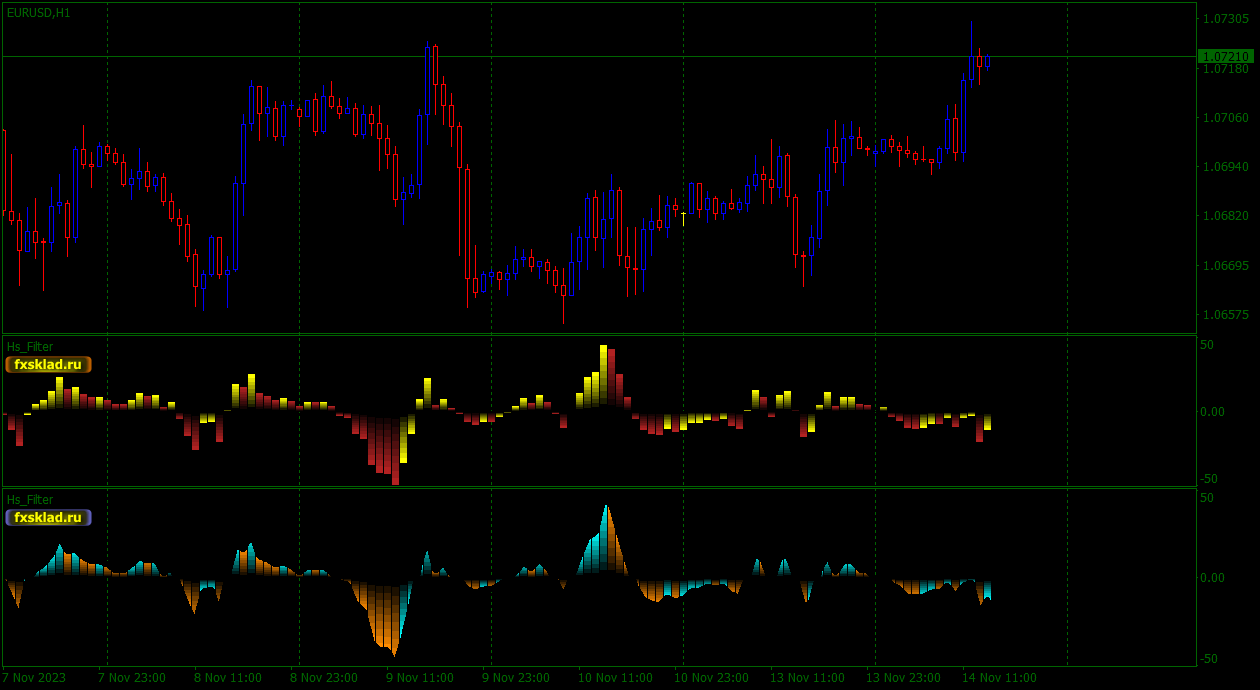Click the 0.00 scale value of cyan-orange panel
The width and height of the screenshot is (1260, 690).
click(1212, 578)
